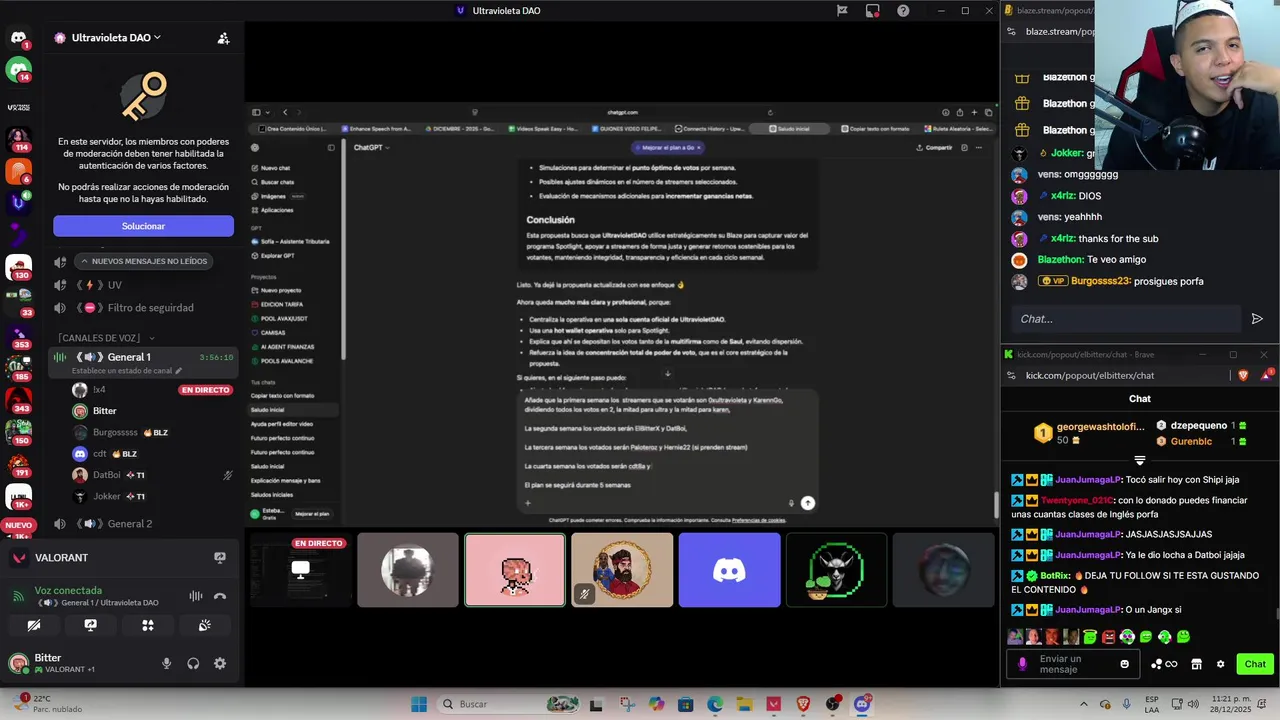Select the Discord logo participant tile
Viewport: 1280px width, 720px height.
pos(729,570)
